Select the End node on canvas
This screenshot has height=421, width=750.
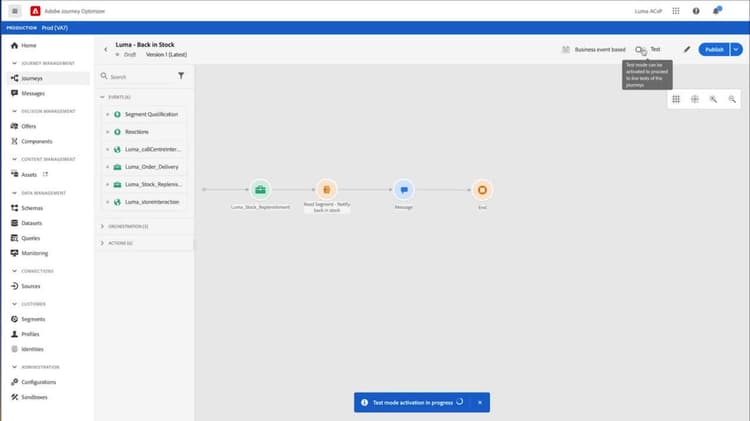tap(482, 189)
